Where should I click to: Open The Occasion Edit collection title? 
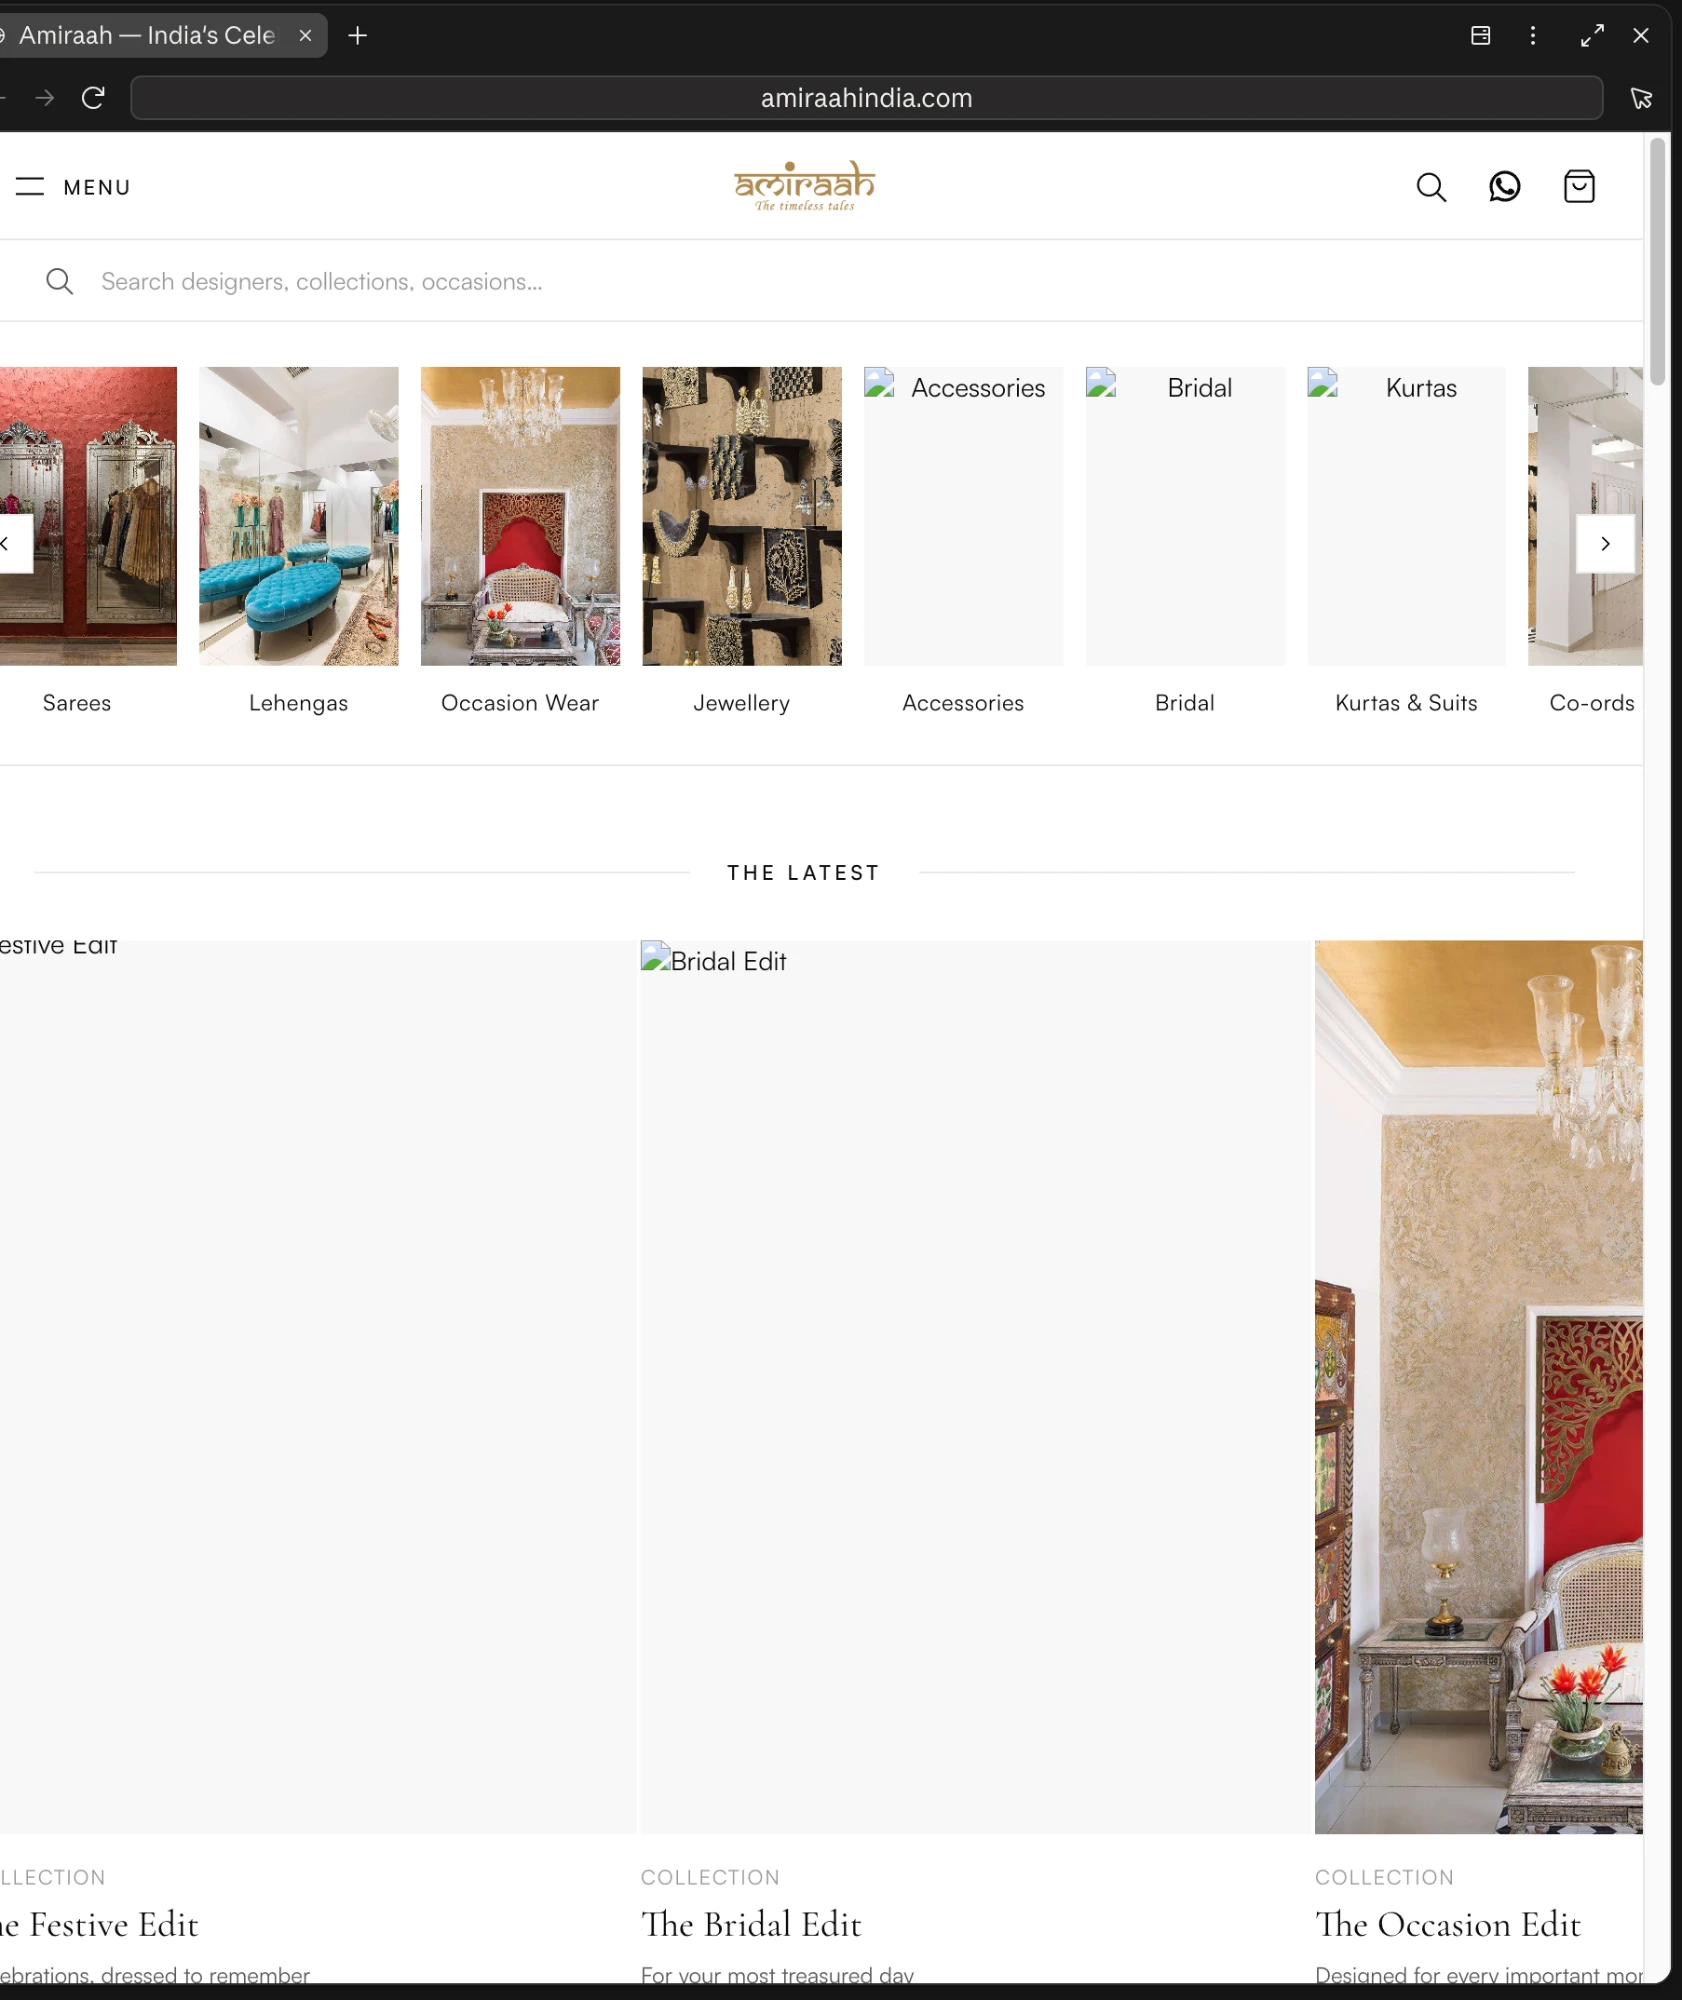pyautogui.click(x=1448, y=1924)
